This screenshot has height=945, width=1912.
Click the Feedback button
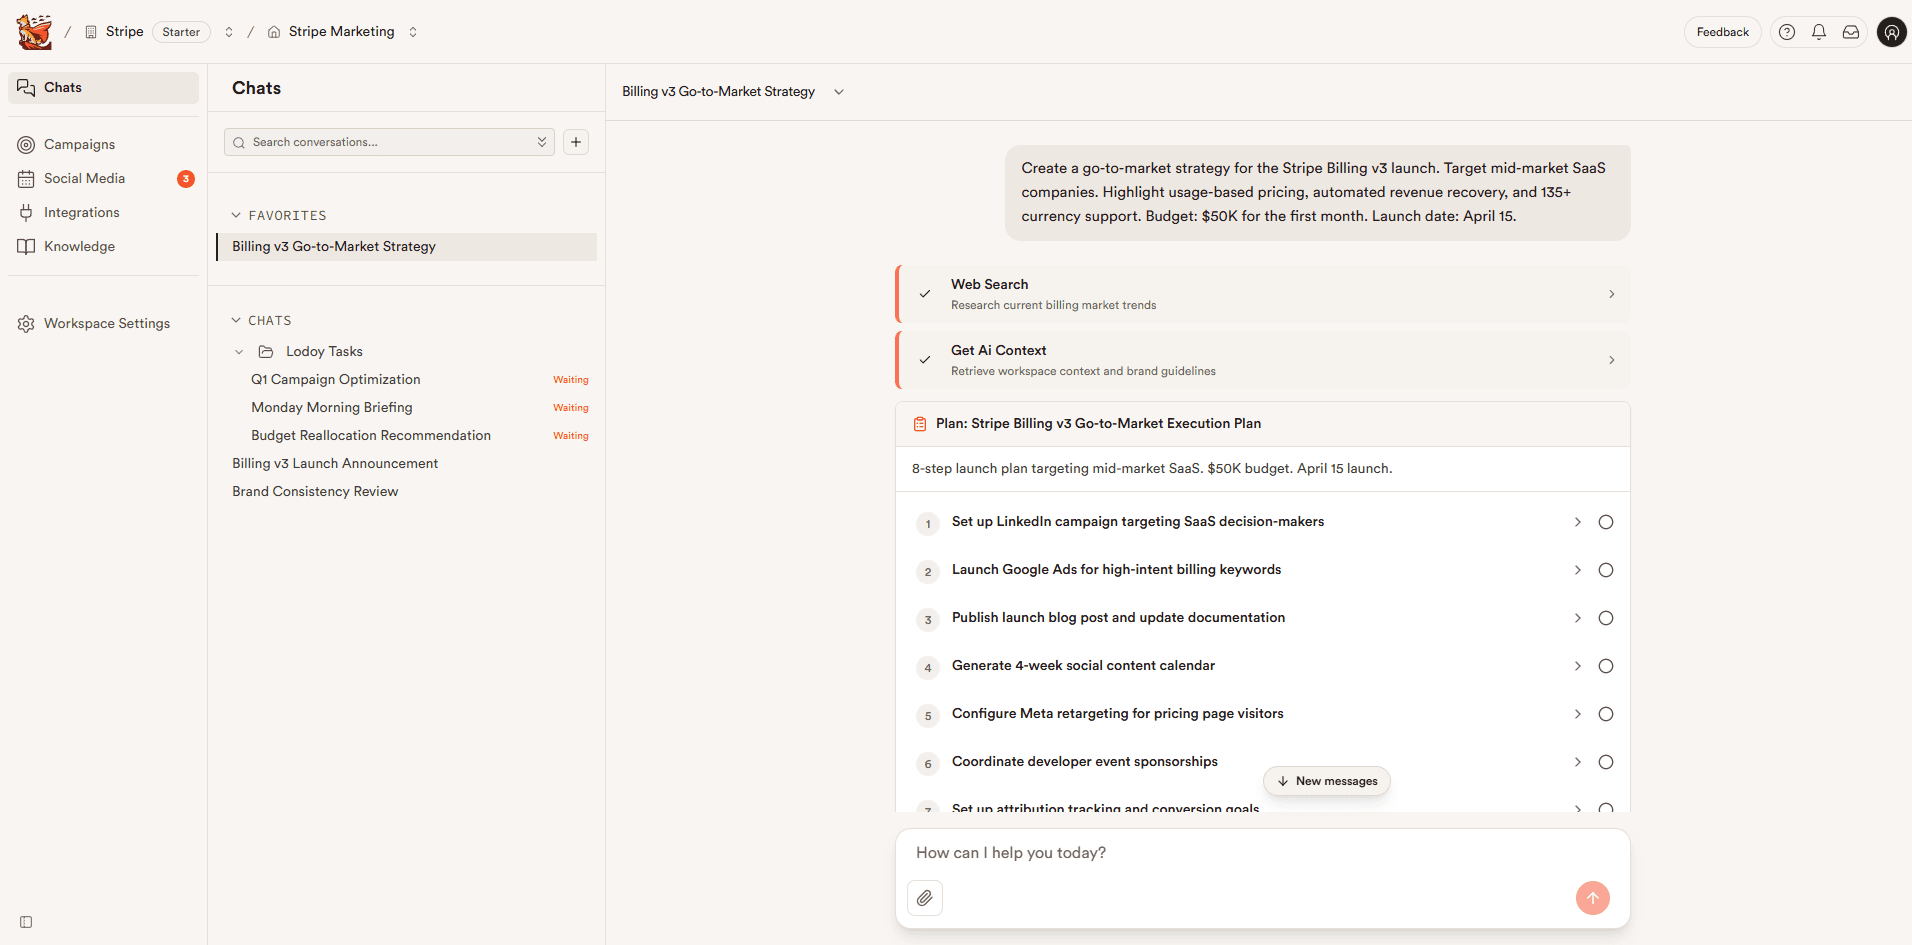point(1722,32)
